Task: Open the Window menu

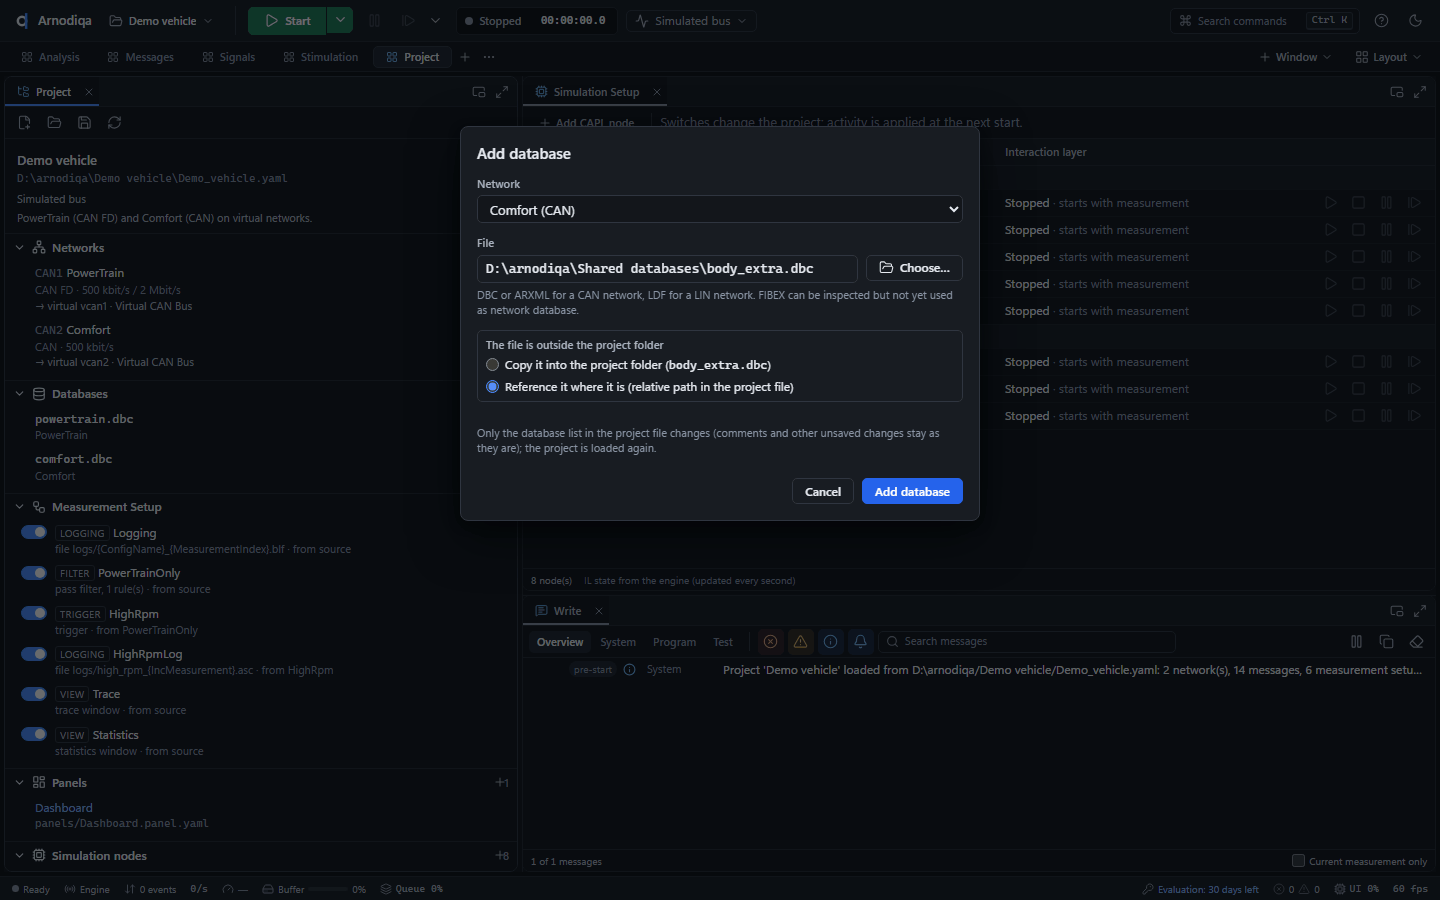Action: (1295, 57)
